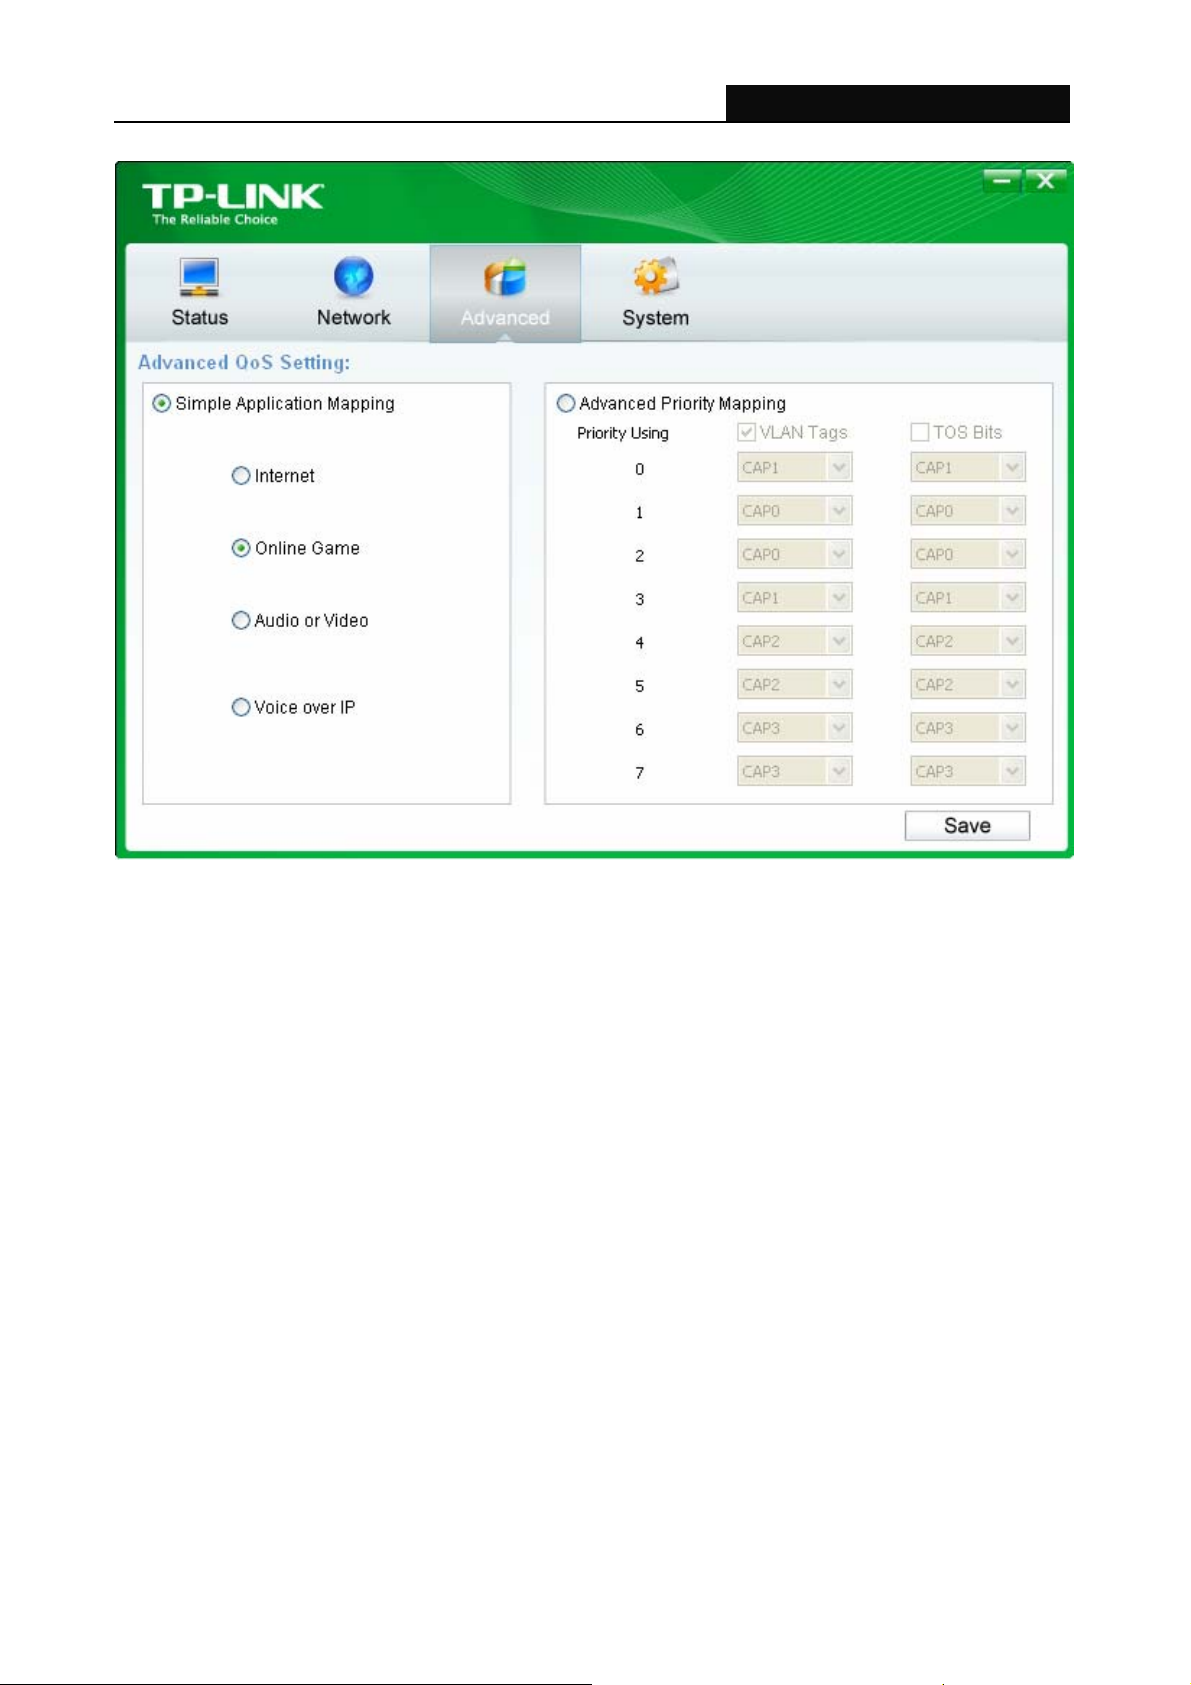This screenshot has height=1685, width=1191.
Task: Switch to the Network tab label
Action: pyautogui.click(x=353, y=317)
